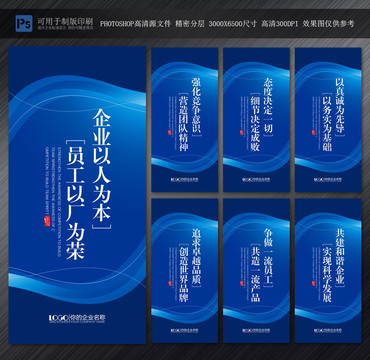Viewport: 370px width, 360px height.
Task: Select the large 企业以人为本 poster
Action: [77, 195]
